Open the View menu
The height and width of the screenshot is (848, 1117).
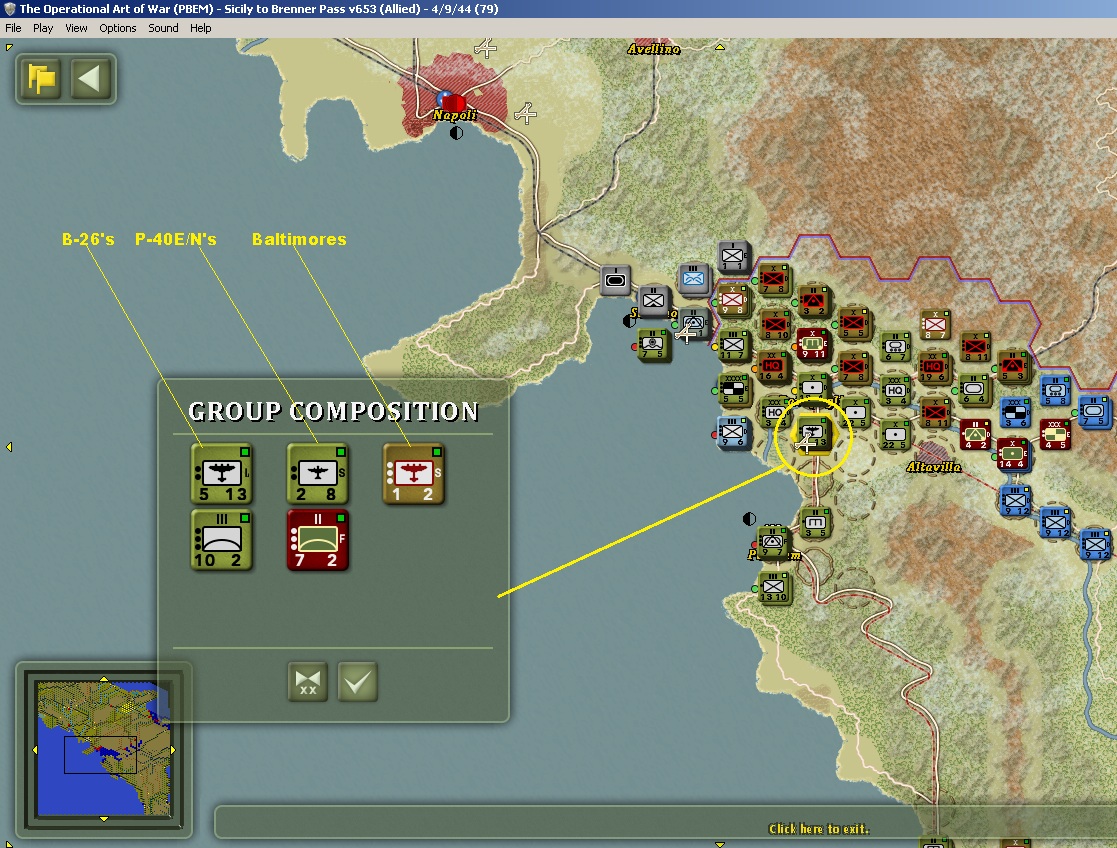click(76, 28)
